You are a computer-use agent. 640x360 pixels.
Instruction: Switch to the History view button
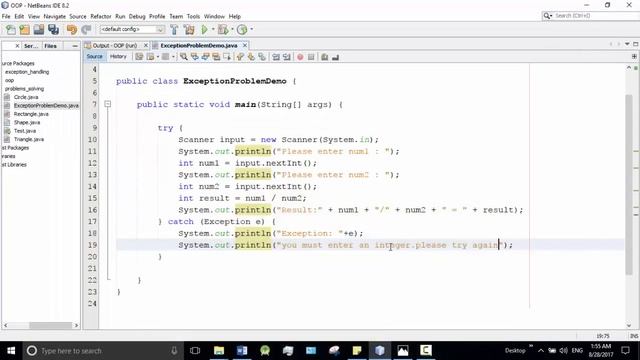(118, 57)
